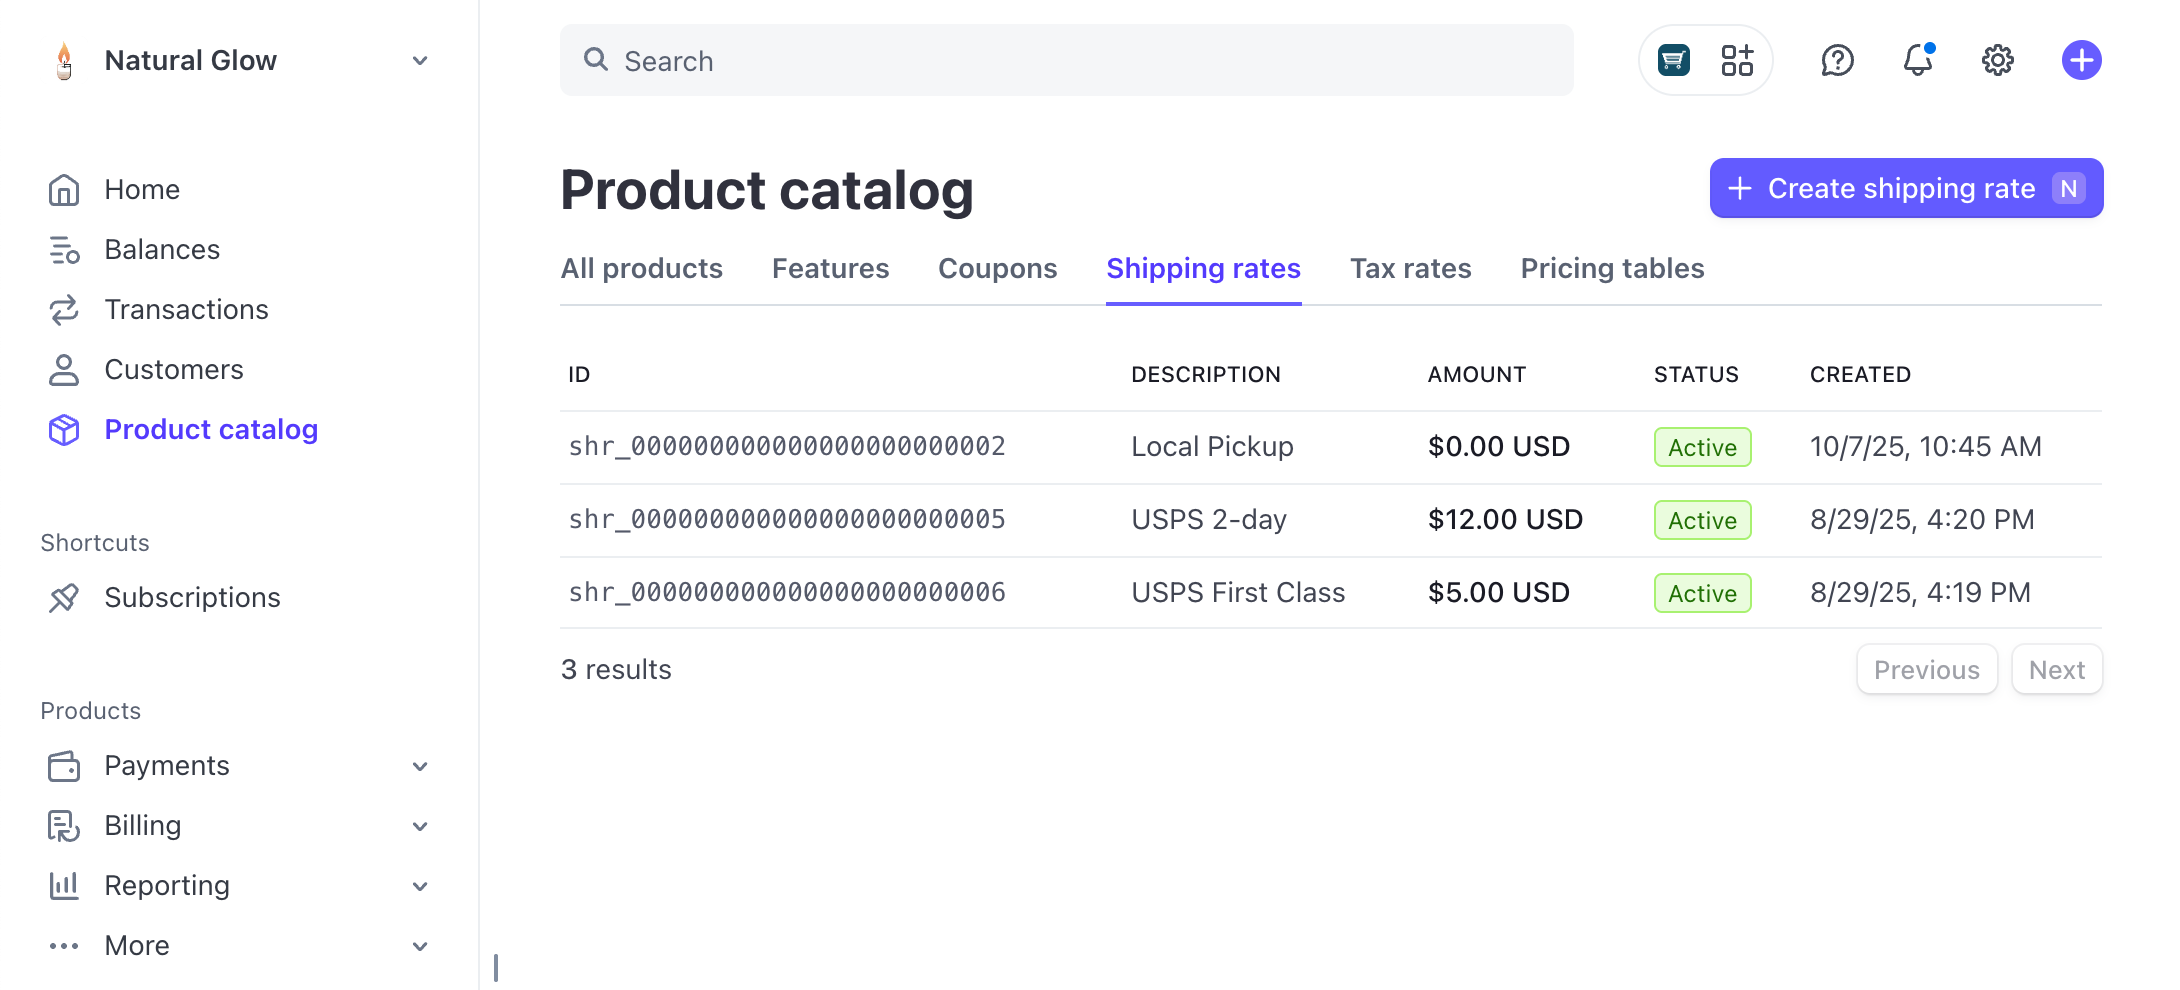This screenshot has width=2180, height=990.
Task: Click the grid-add apps icon
Action: [1737, 60]
